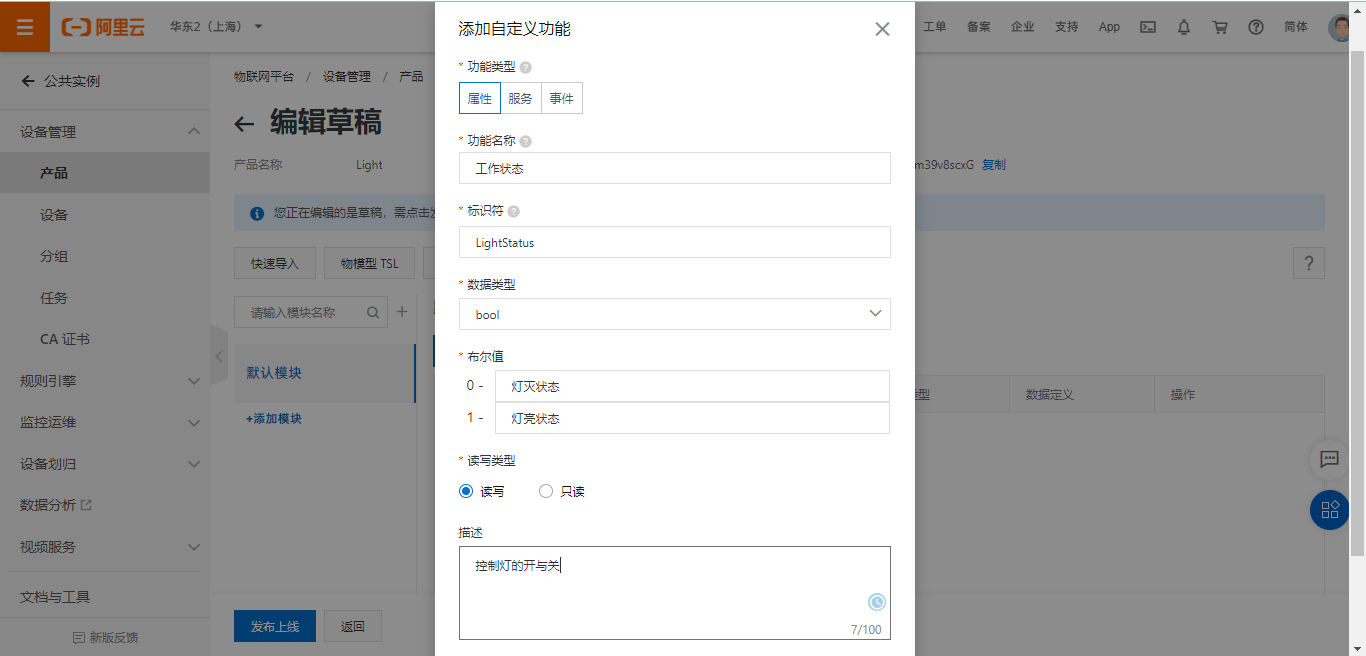
Task: Open the help question mark icon
Action: coord(1256,27)
